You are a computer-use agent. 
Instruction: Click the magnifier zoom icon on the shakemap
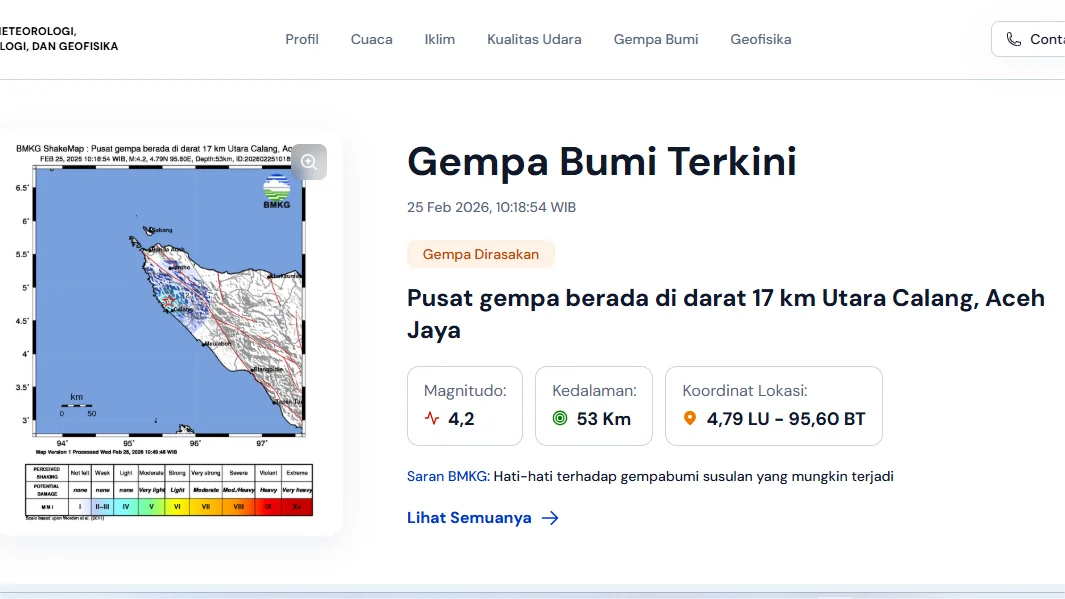[x=309, y=162]
